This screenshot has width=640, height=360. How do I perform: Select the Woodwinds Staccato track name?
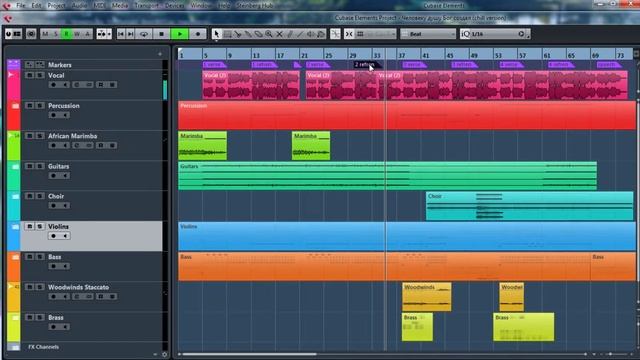pos(78,287)
